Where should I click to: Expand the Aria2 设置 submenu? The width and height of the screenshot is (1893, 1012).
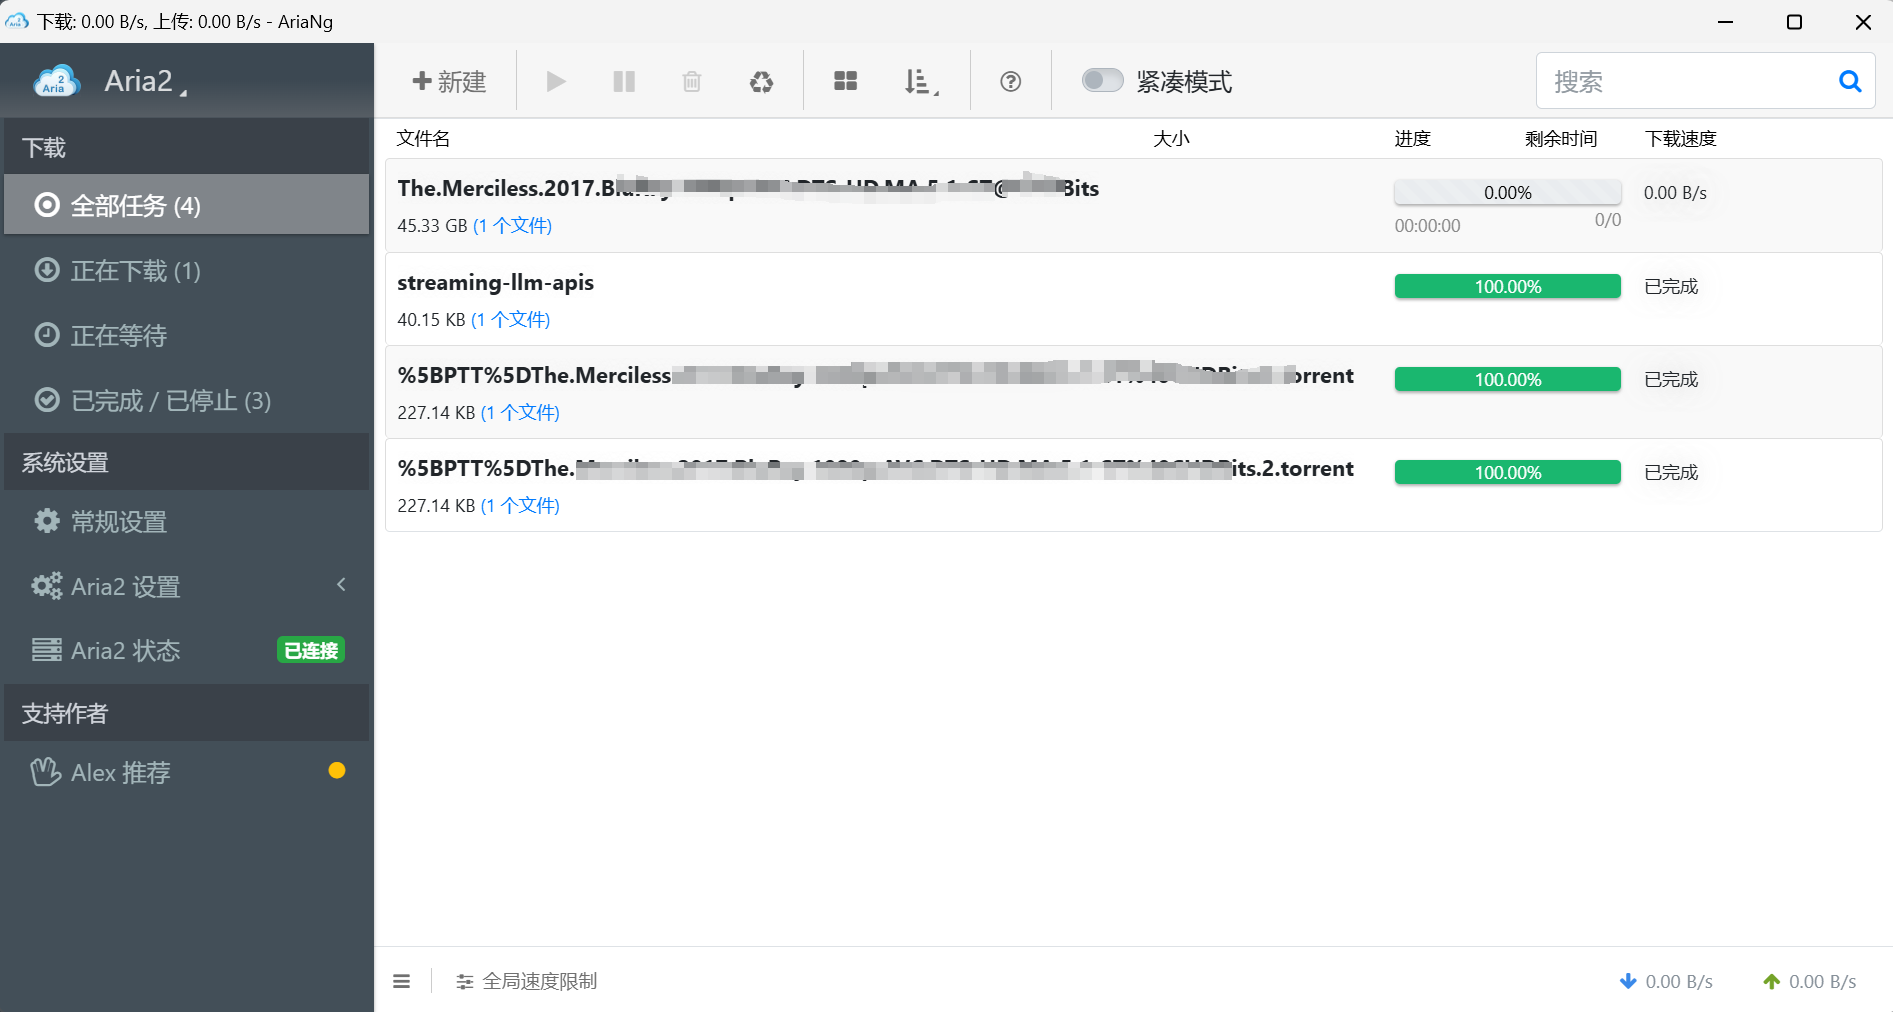pos(187,586)
